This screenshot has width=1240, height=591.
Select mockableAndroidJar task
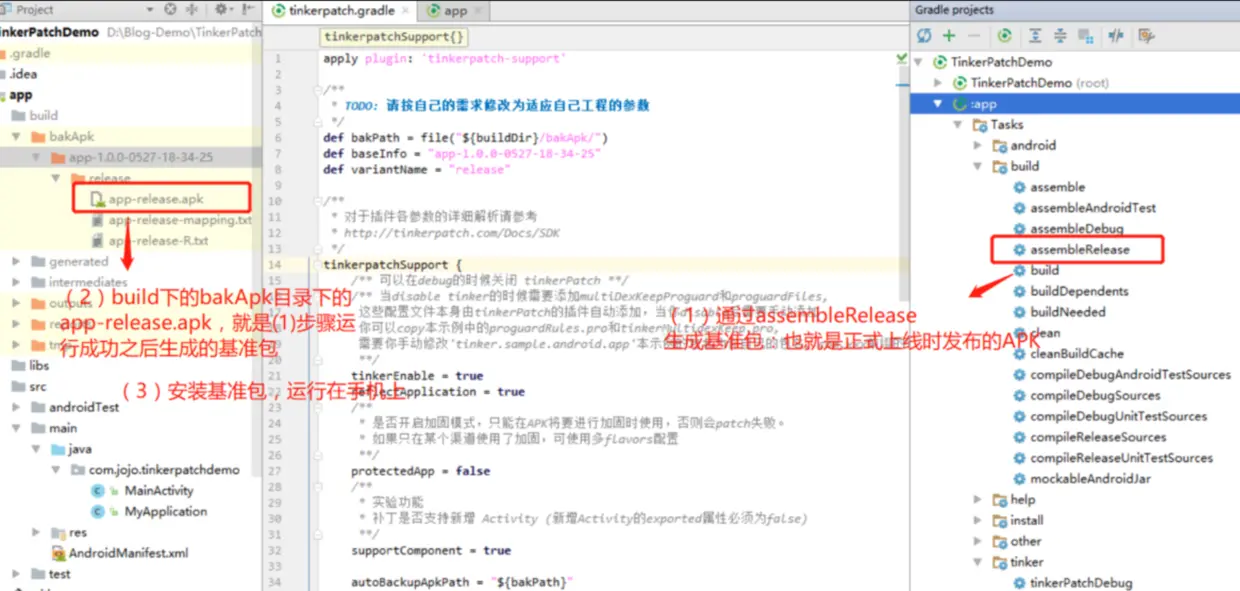pyautogui.click(x=1081, y=479)
